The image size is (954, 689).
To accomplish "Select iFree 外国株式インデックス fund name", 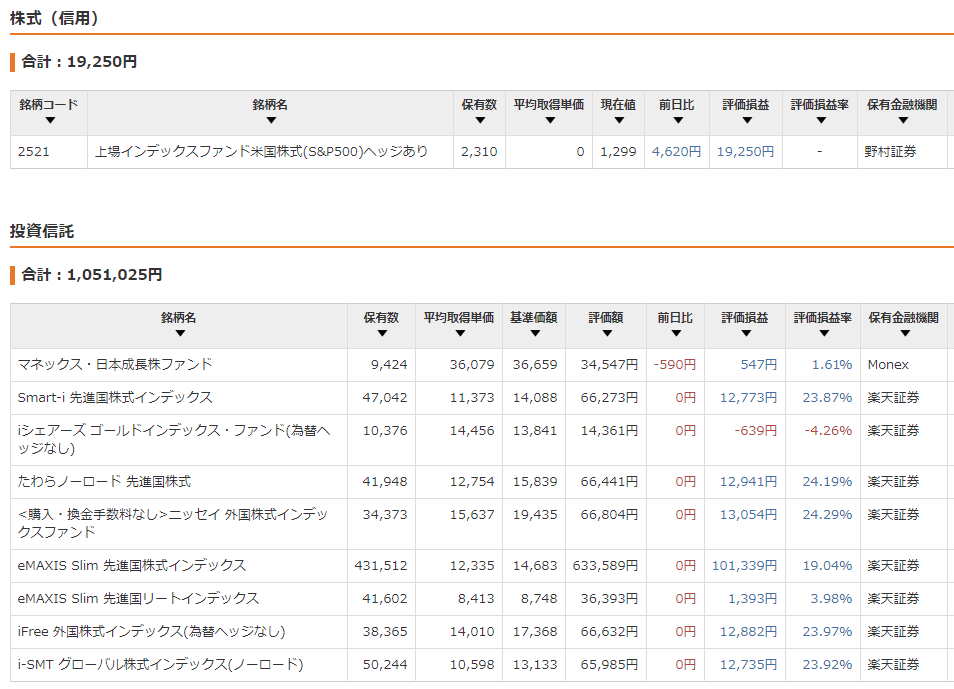I will (x=151, y=631).
